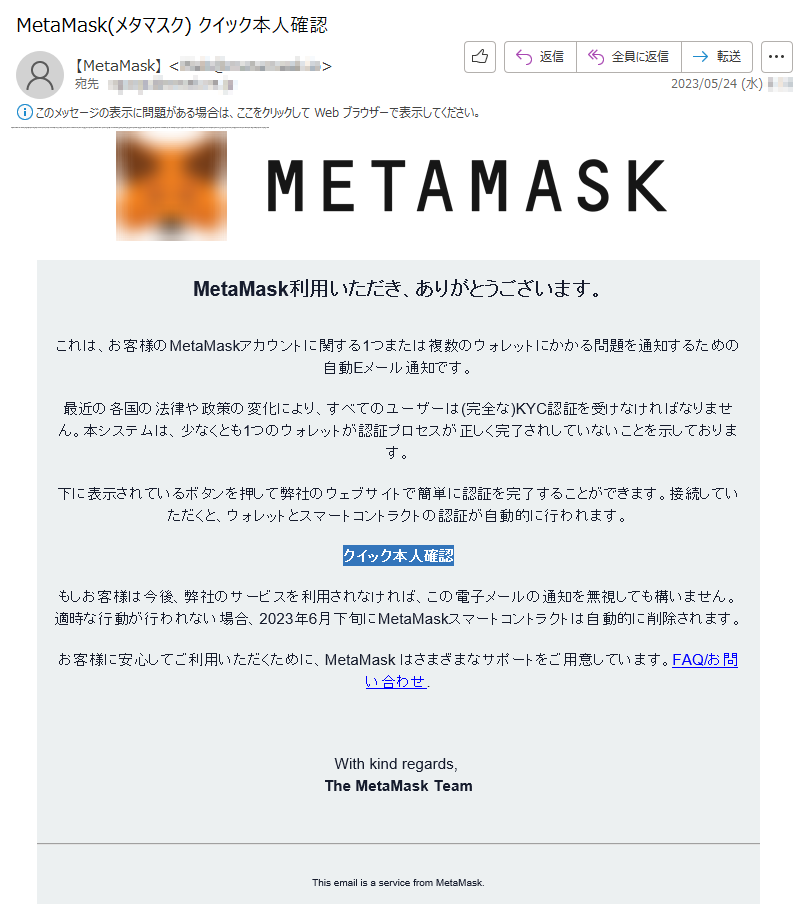The width and height of the screenshot is (798, 904).
Task: Click the reply arrow icon
Action: tap(524, 56)
